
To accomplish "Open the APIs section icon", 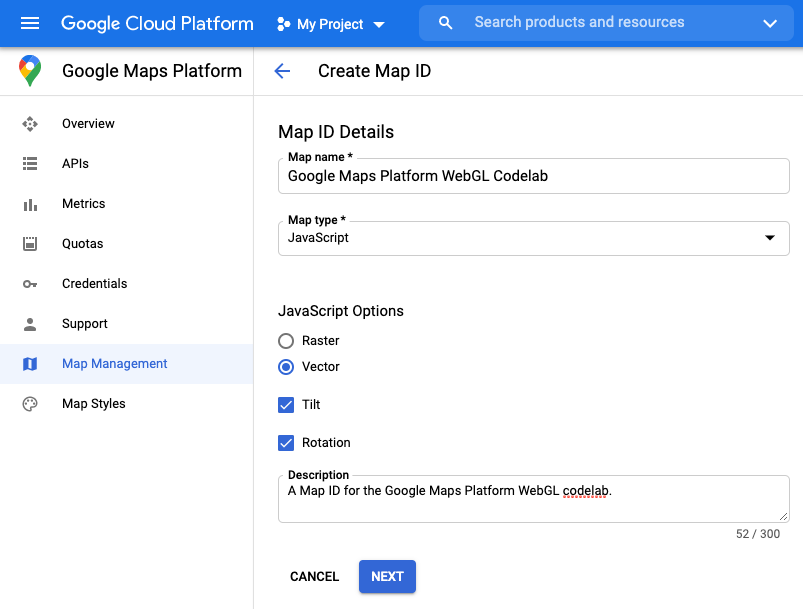I will 31,163.
